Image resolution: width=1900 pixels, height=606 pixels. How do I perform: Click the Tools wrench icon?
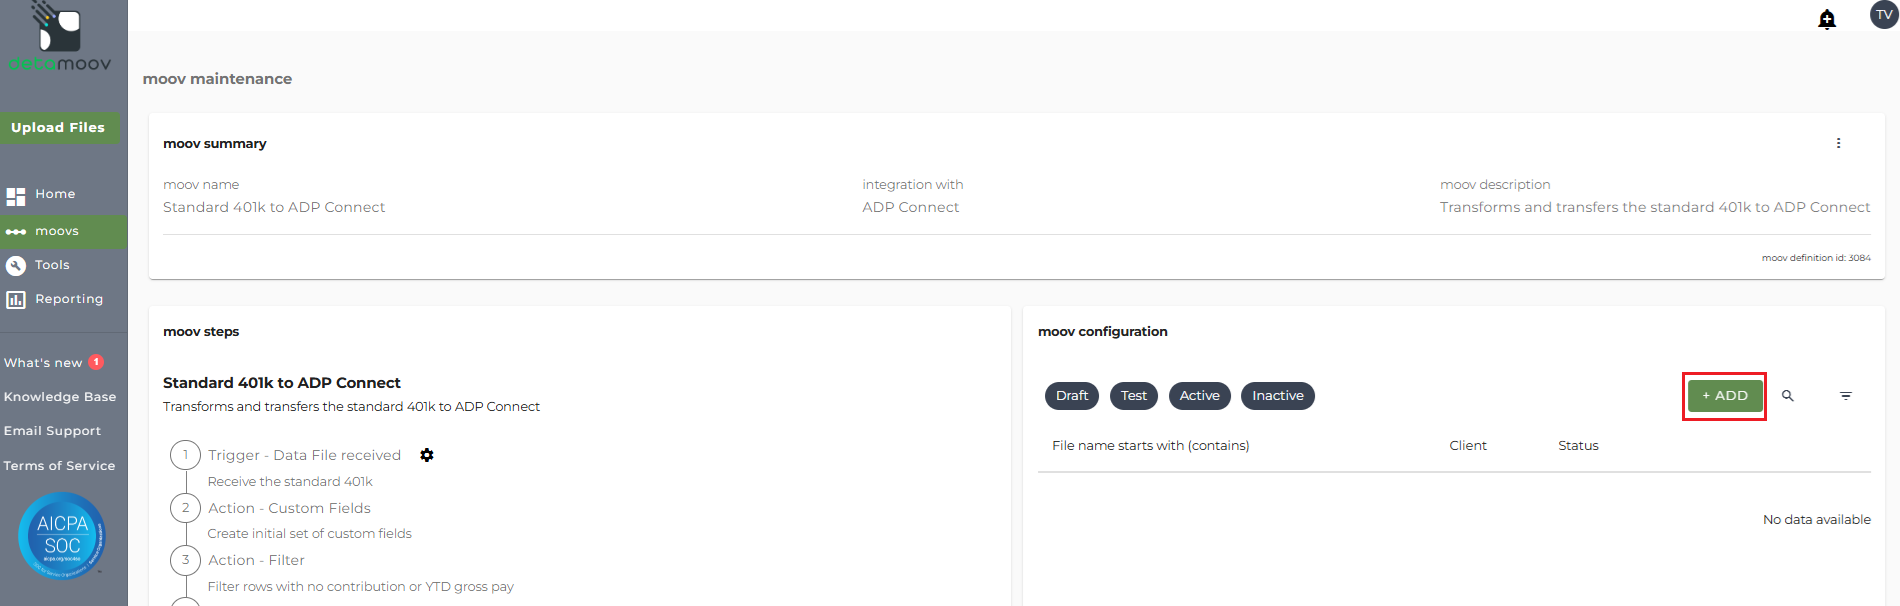(x=16, y=265)
